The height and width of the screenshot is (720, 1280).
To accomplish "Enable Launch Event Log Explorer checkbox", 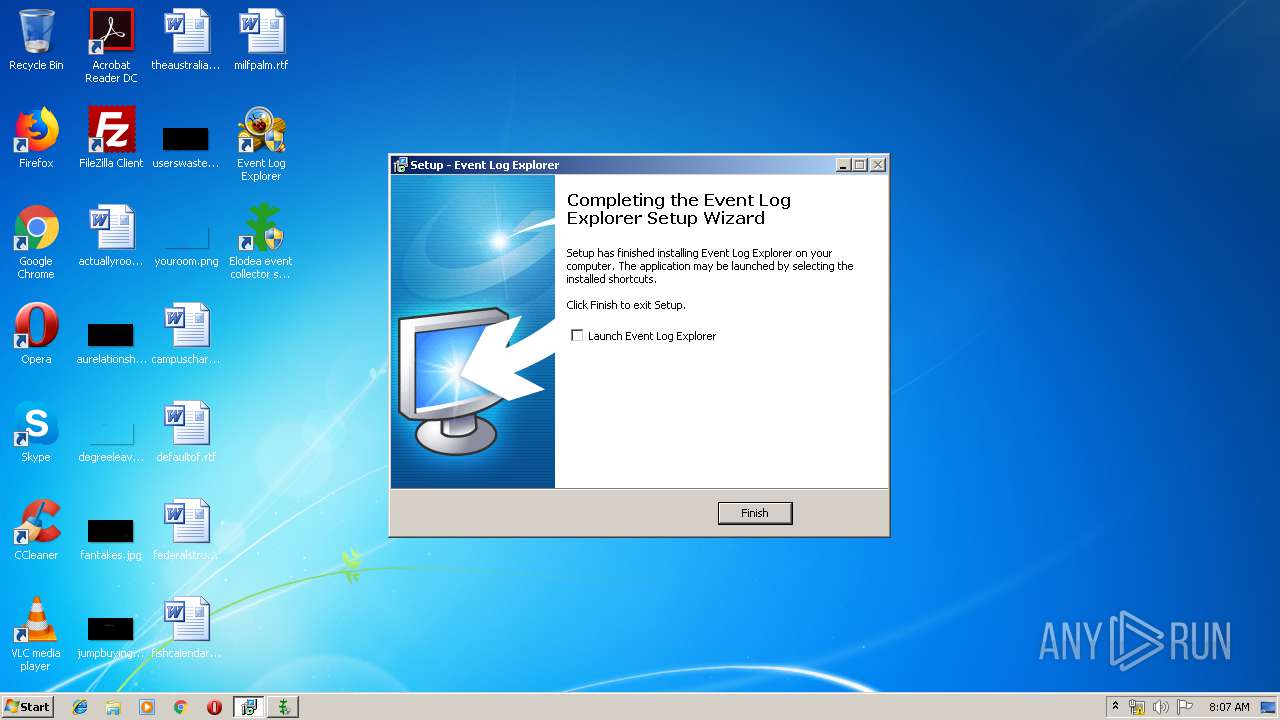I will (577, 336).
